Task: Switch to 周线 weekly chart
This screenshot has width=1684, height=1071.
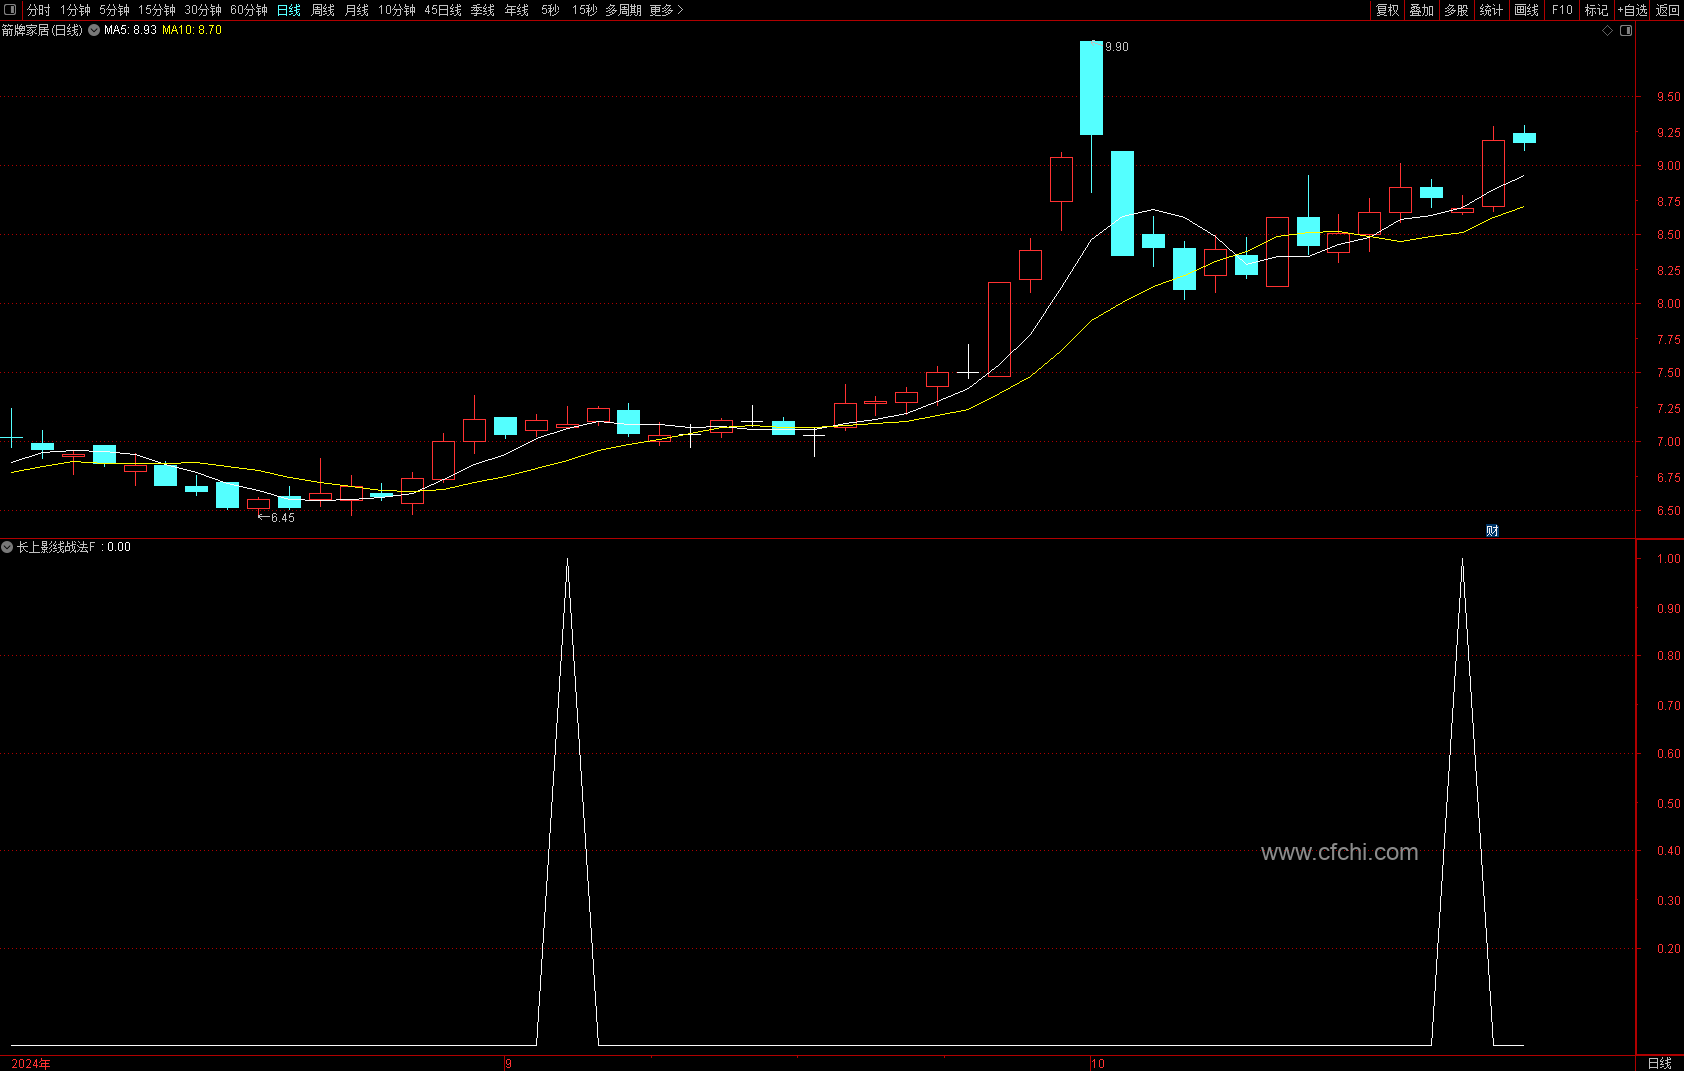Action: tap(323, 10)
